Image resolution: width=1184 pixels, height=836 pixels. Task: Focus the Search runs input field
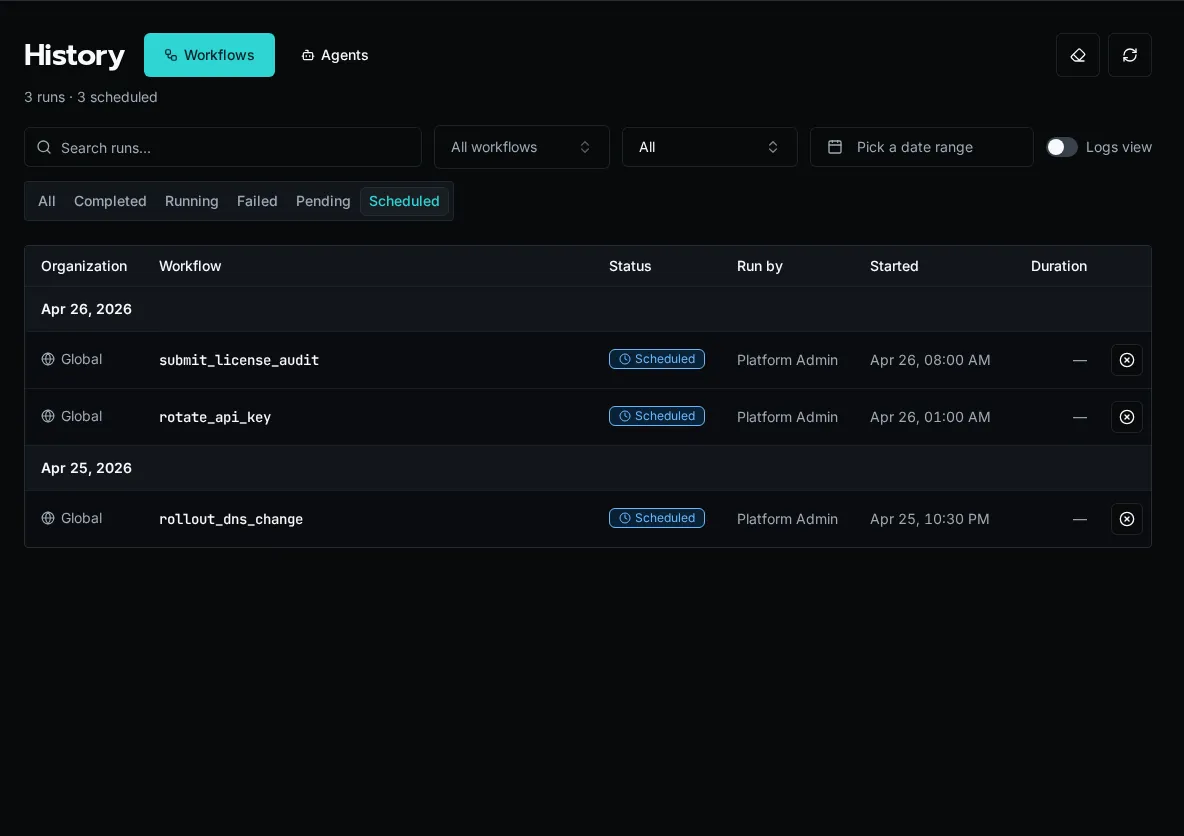(223, 147)
